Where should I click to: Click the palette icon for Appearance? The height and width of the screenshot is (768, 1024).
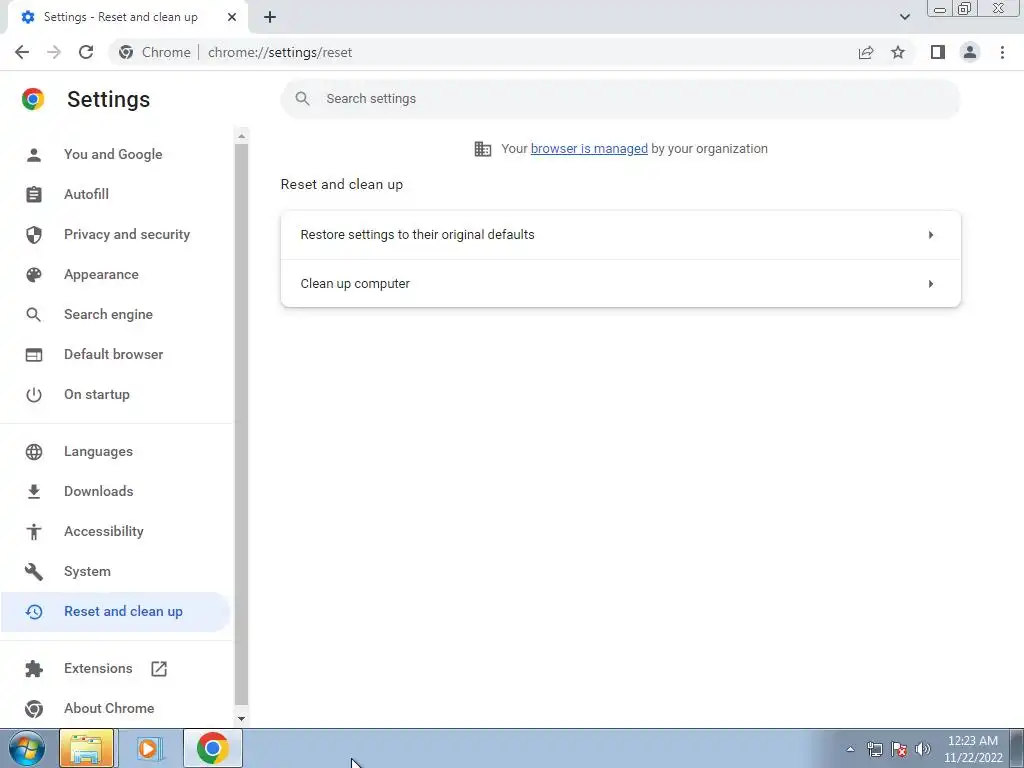[x=34, y=274]
